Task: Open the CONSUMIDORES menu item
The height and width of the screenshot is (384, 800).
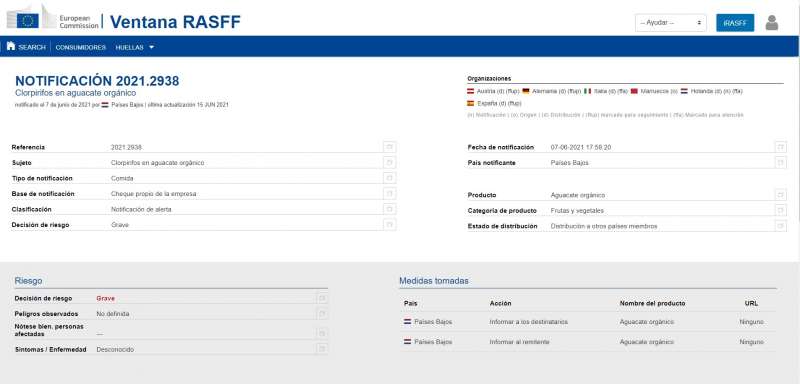Action: (x=81, y=47)
